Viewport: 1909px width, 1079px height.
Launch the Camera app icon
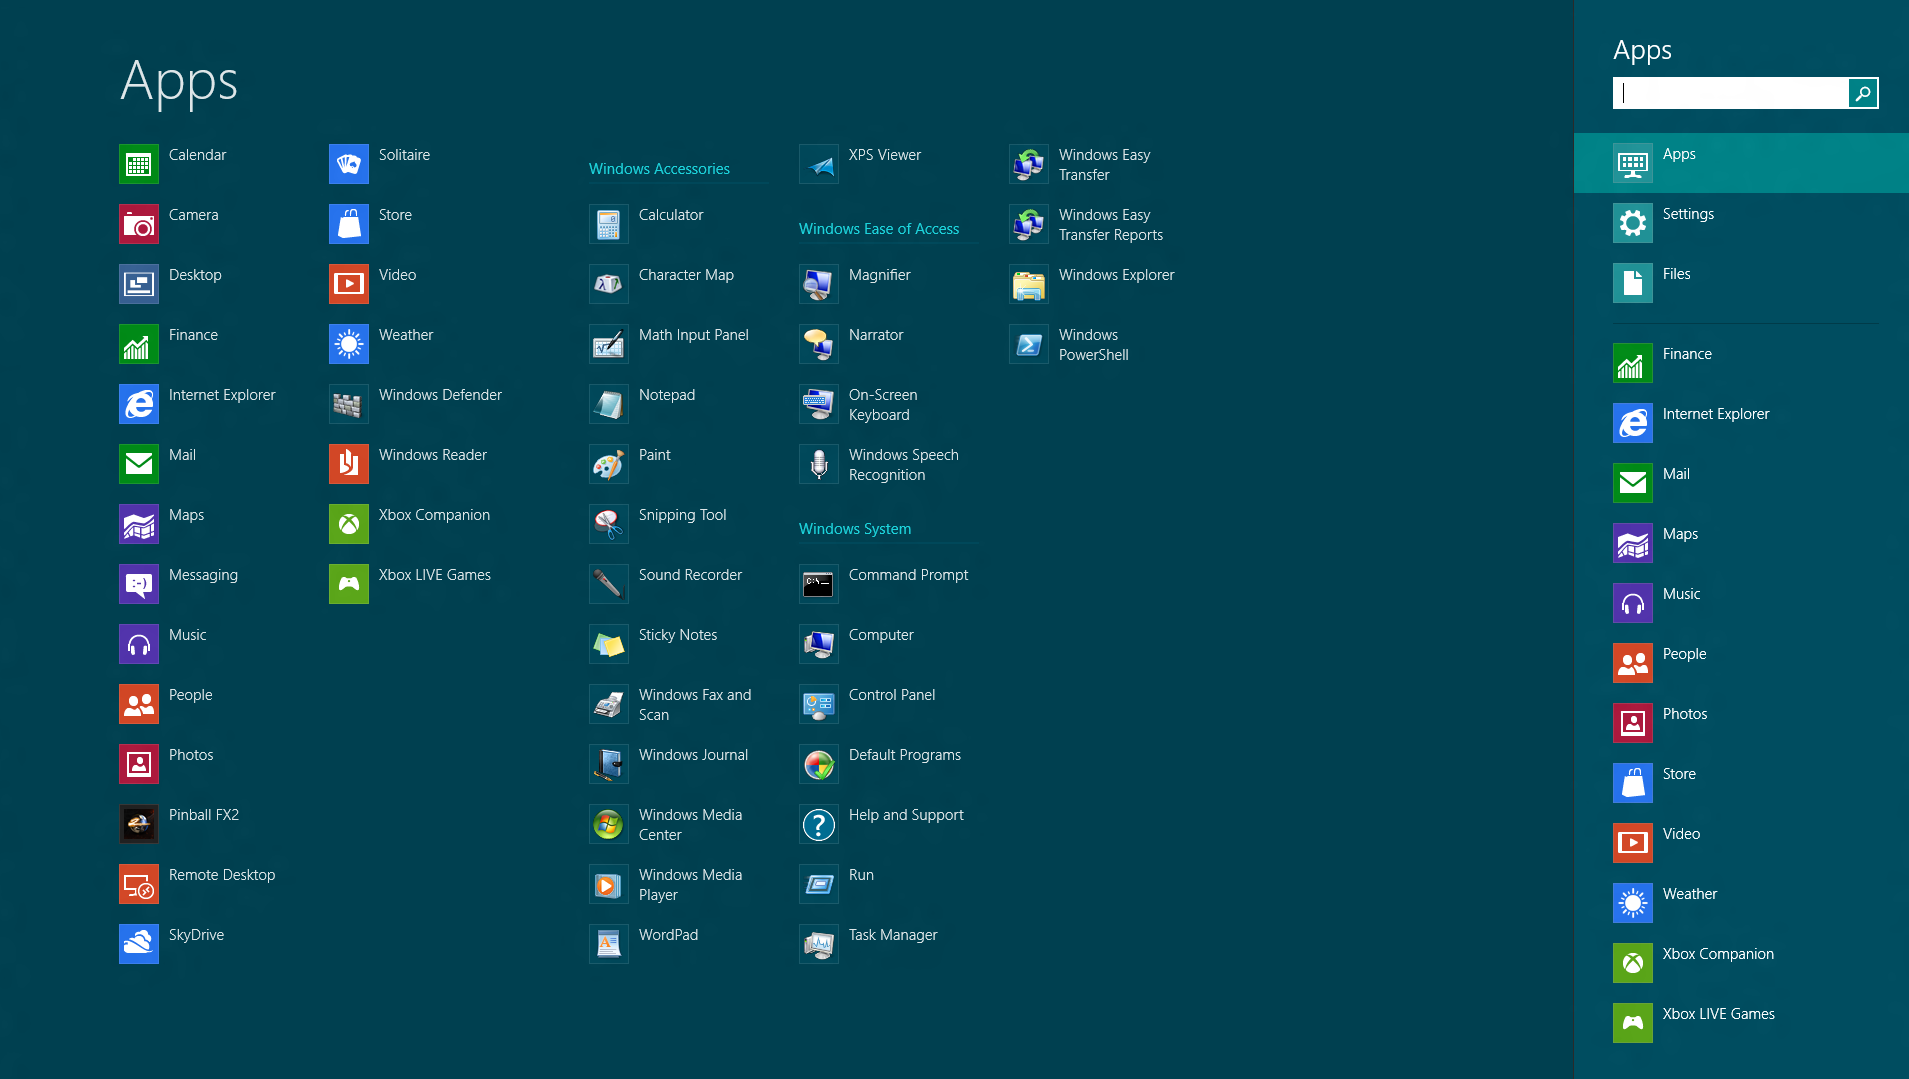click(x=138, y=224)
